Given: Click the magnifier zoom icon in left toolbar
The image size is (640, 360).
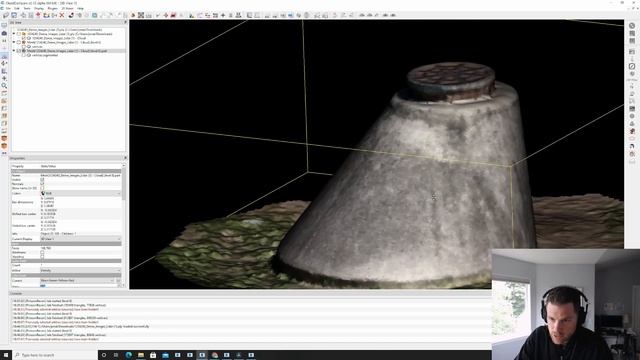Looking at the screenshot, I should 4,86.
